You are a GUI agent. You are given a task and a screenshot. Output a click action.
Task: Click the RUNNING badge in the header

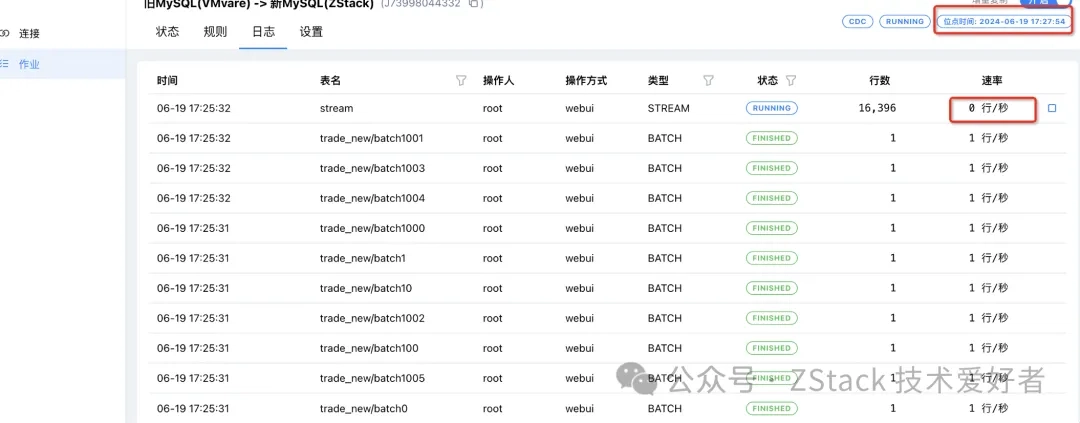point(904,21)
